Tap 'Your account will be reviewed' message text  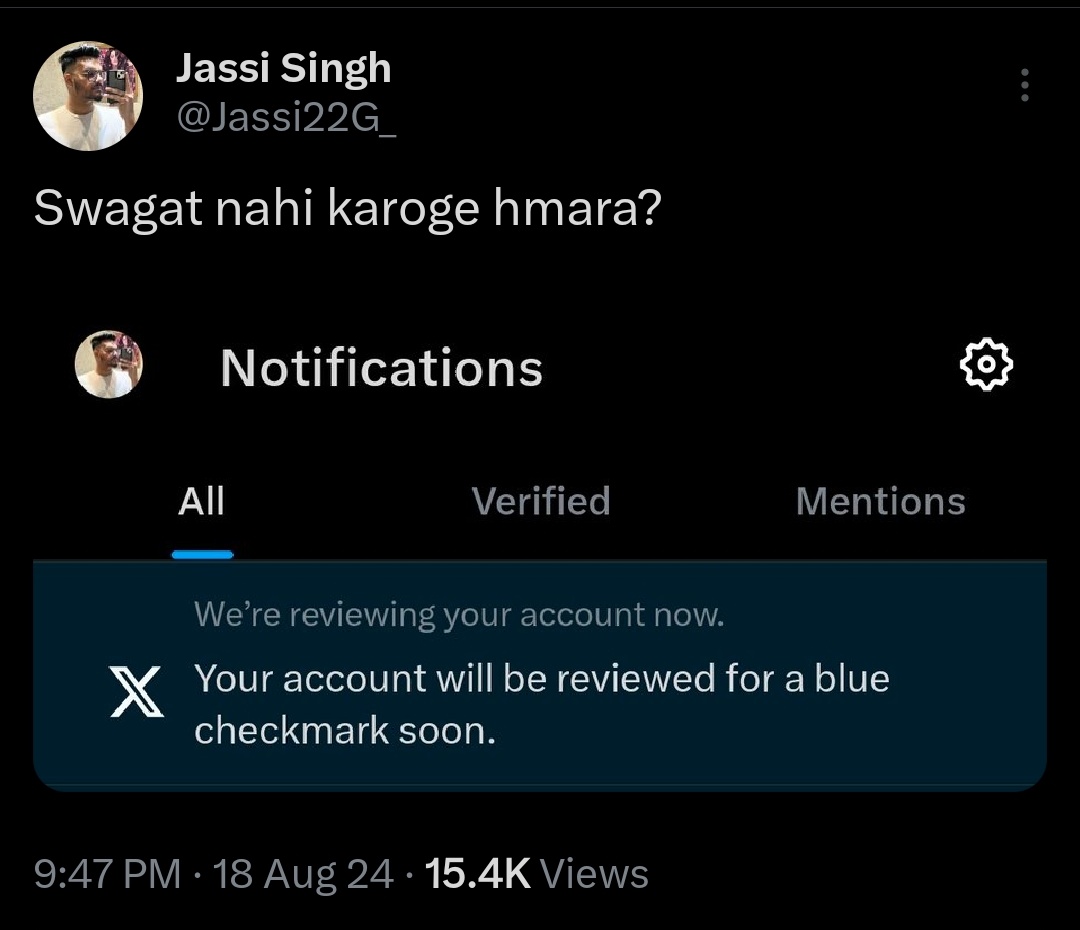tap(542, 704)
